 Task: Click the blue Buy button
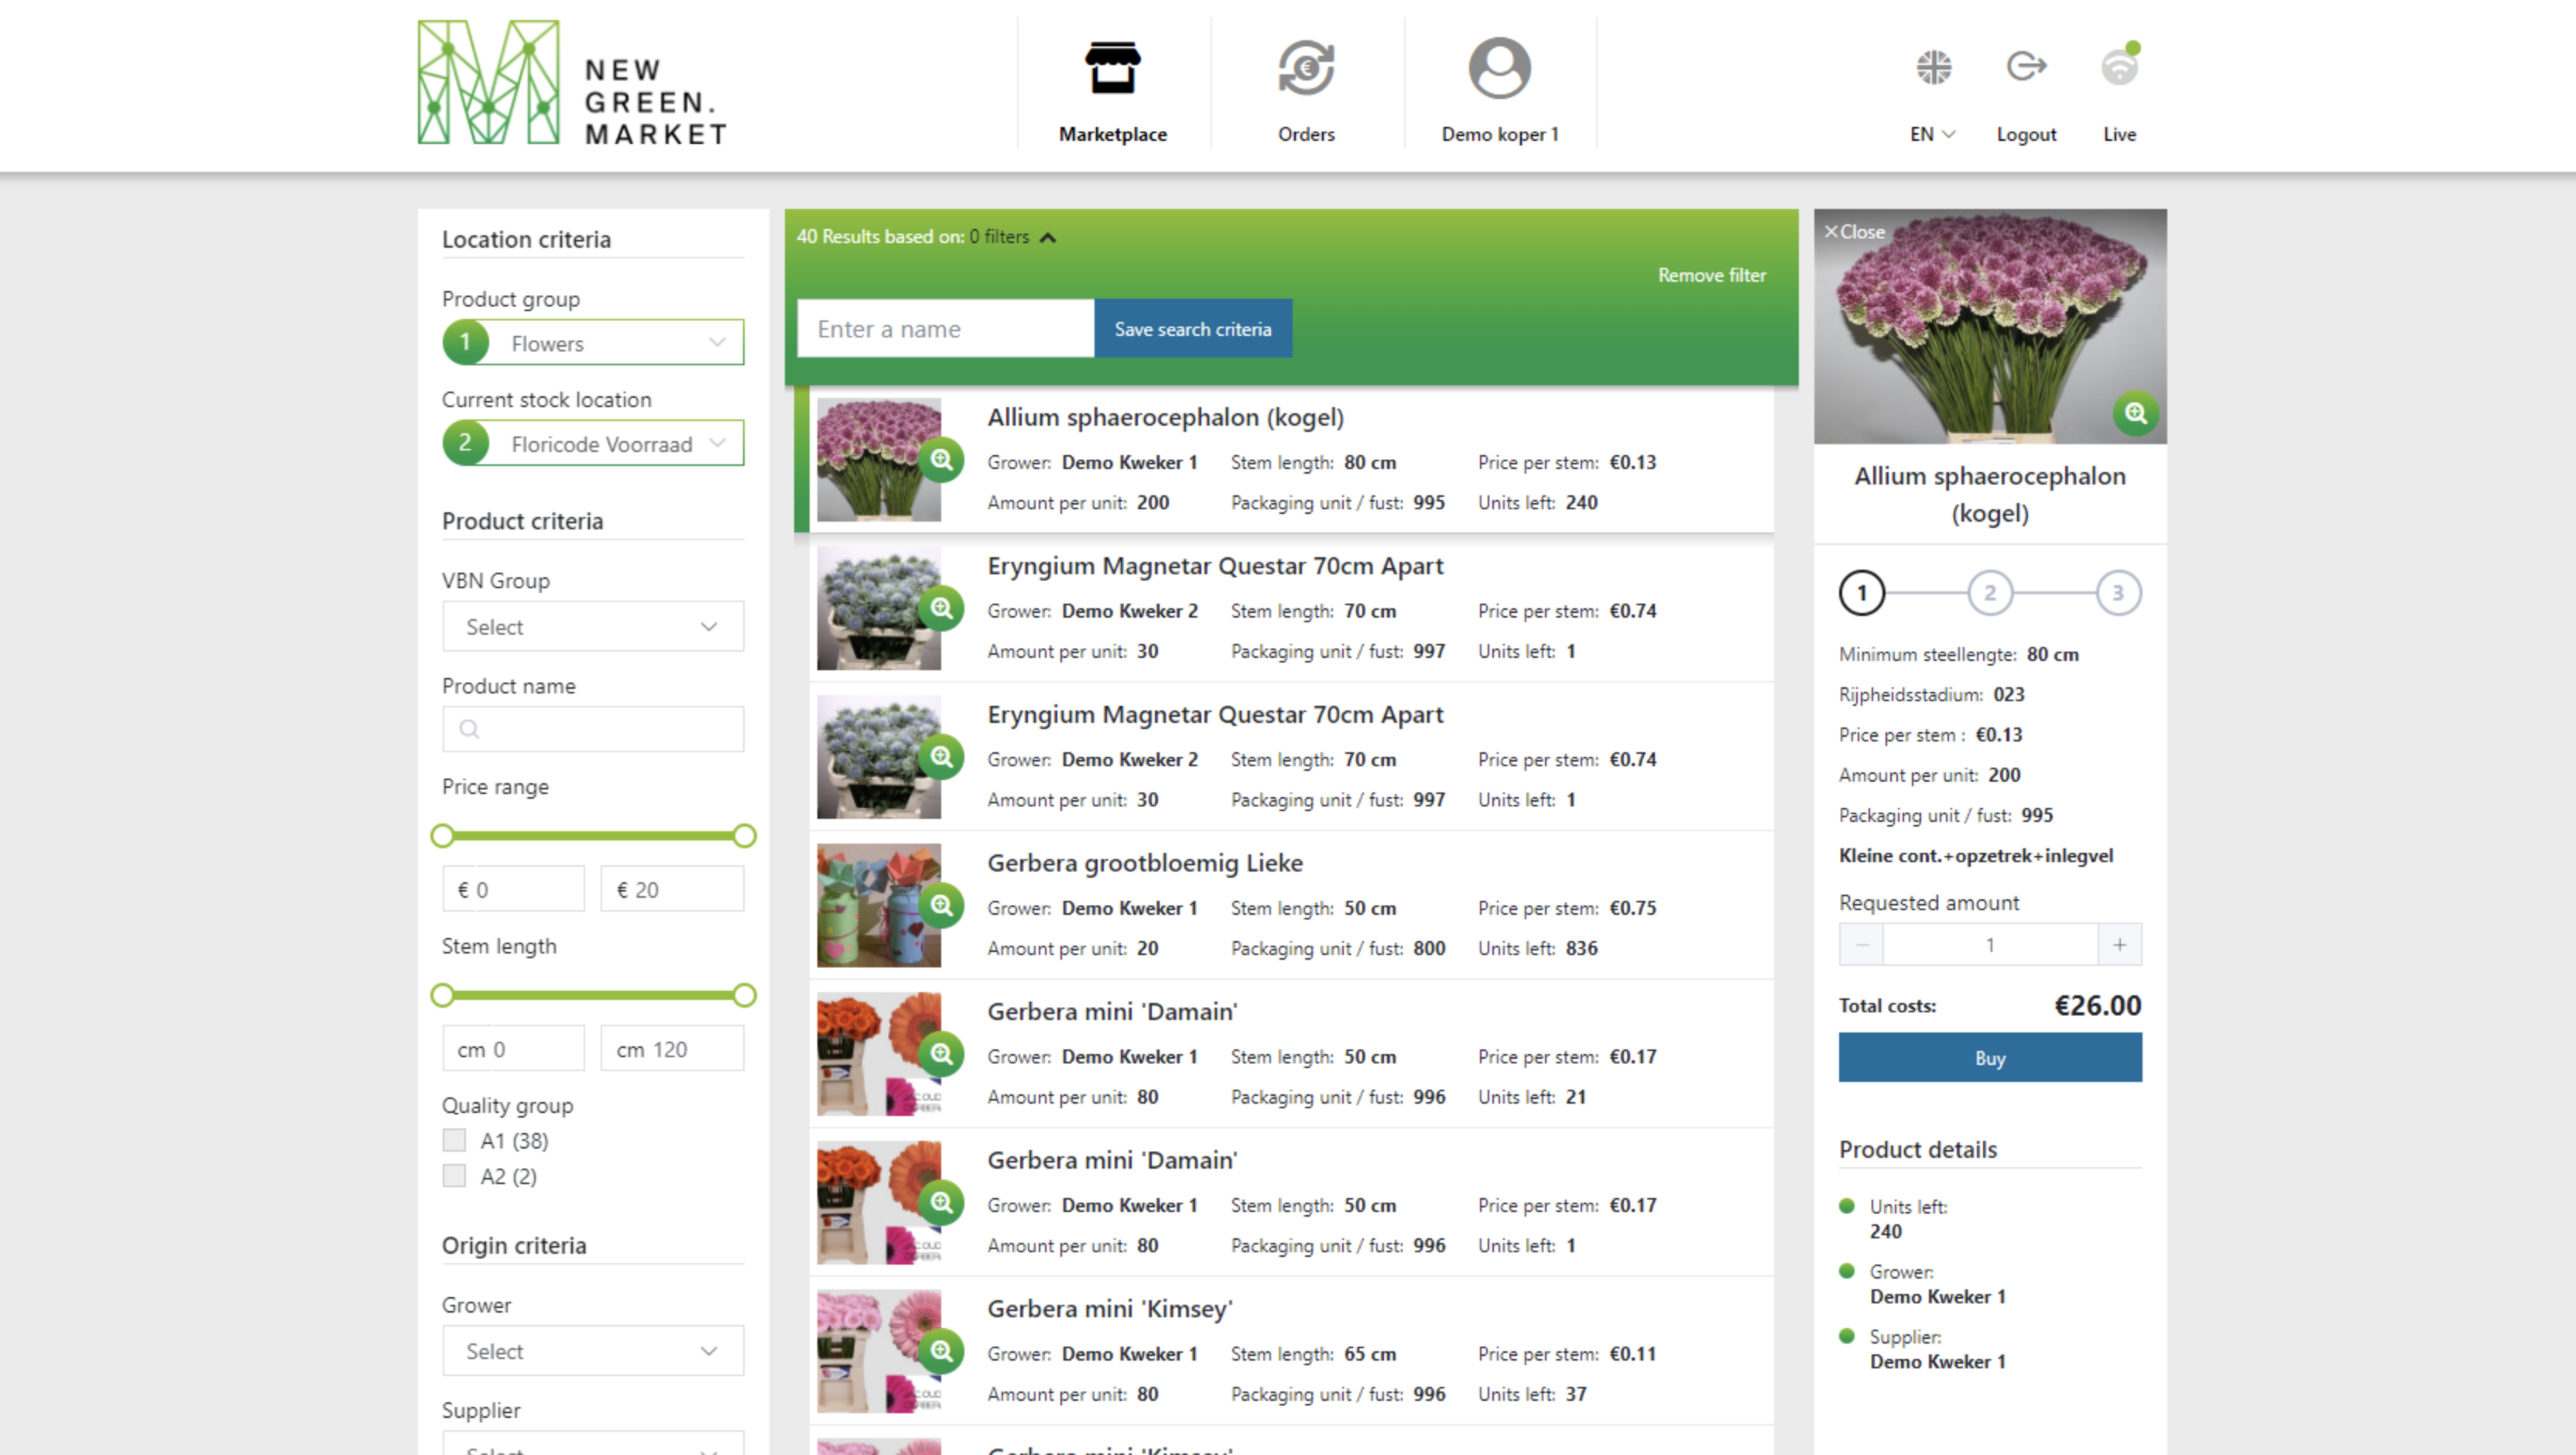1989,1058
